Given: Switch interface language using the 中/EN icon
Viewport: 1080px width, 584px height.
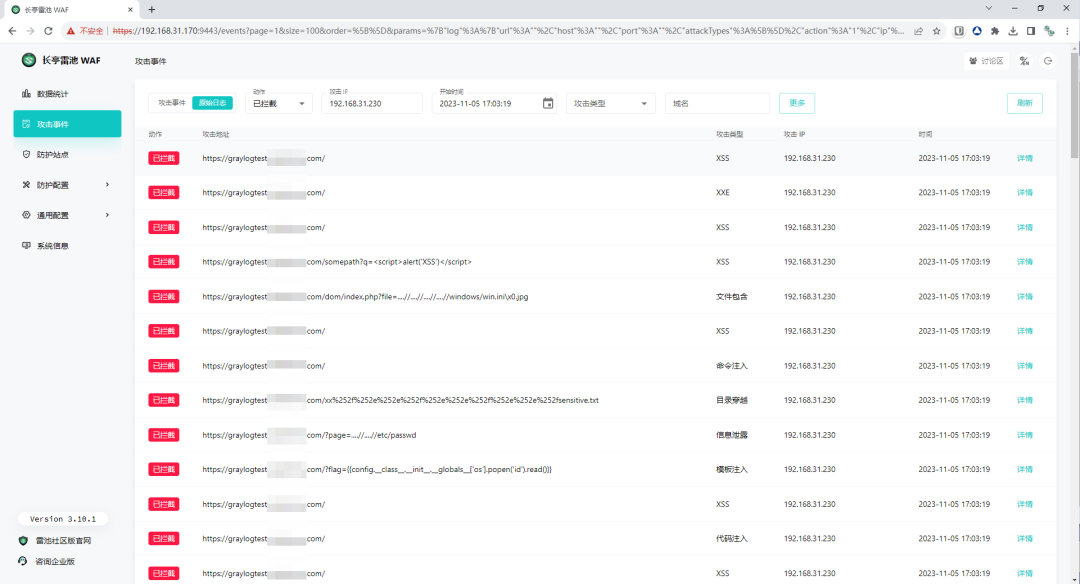Looking at the screenshot, I should (1024, 61).
